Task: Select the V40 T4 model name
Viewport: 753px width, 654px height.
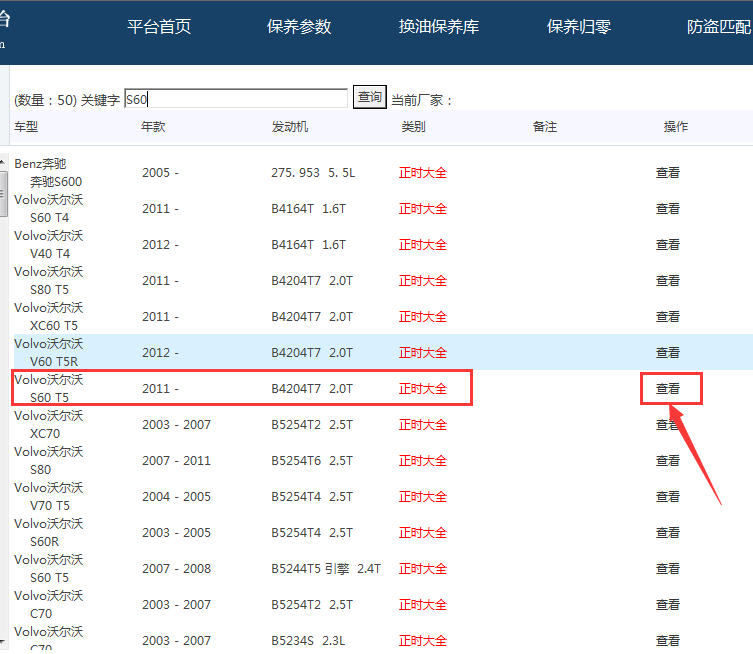Action: tap(50, 254)
